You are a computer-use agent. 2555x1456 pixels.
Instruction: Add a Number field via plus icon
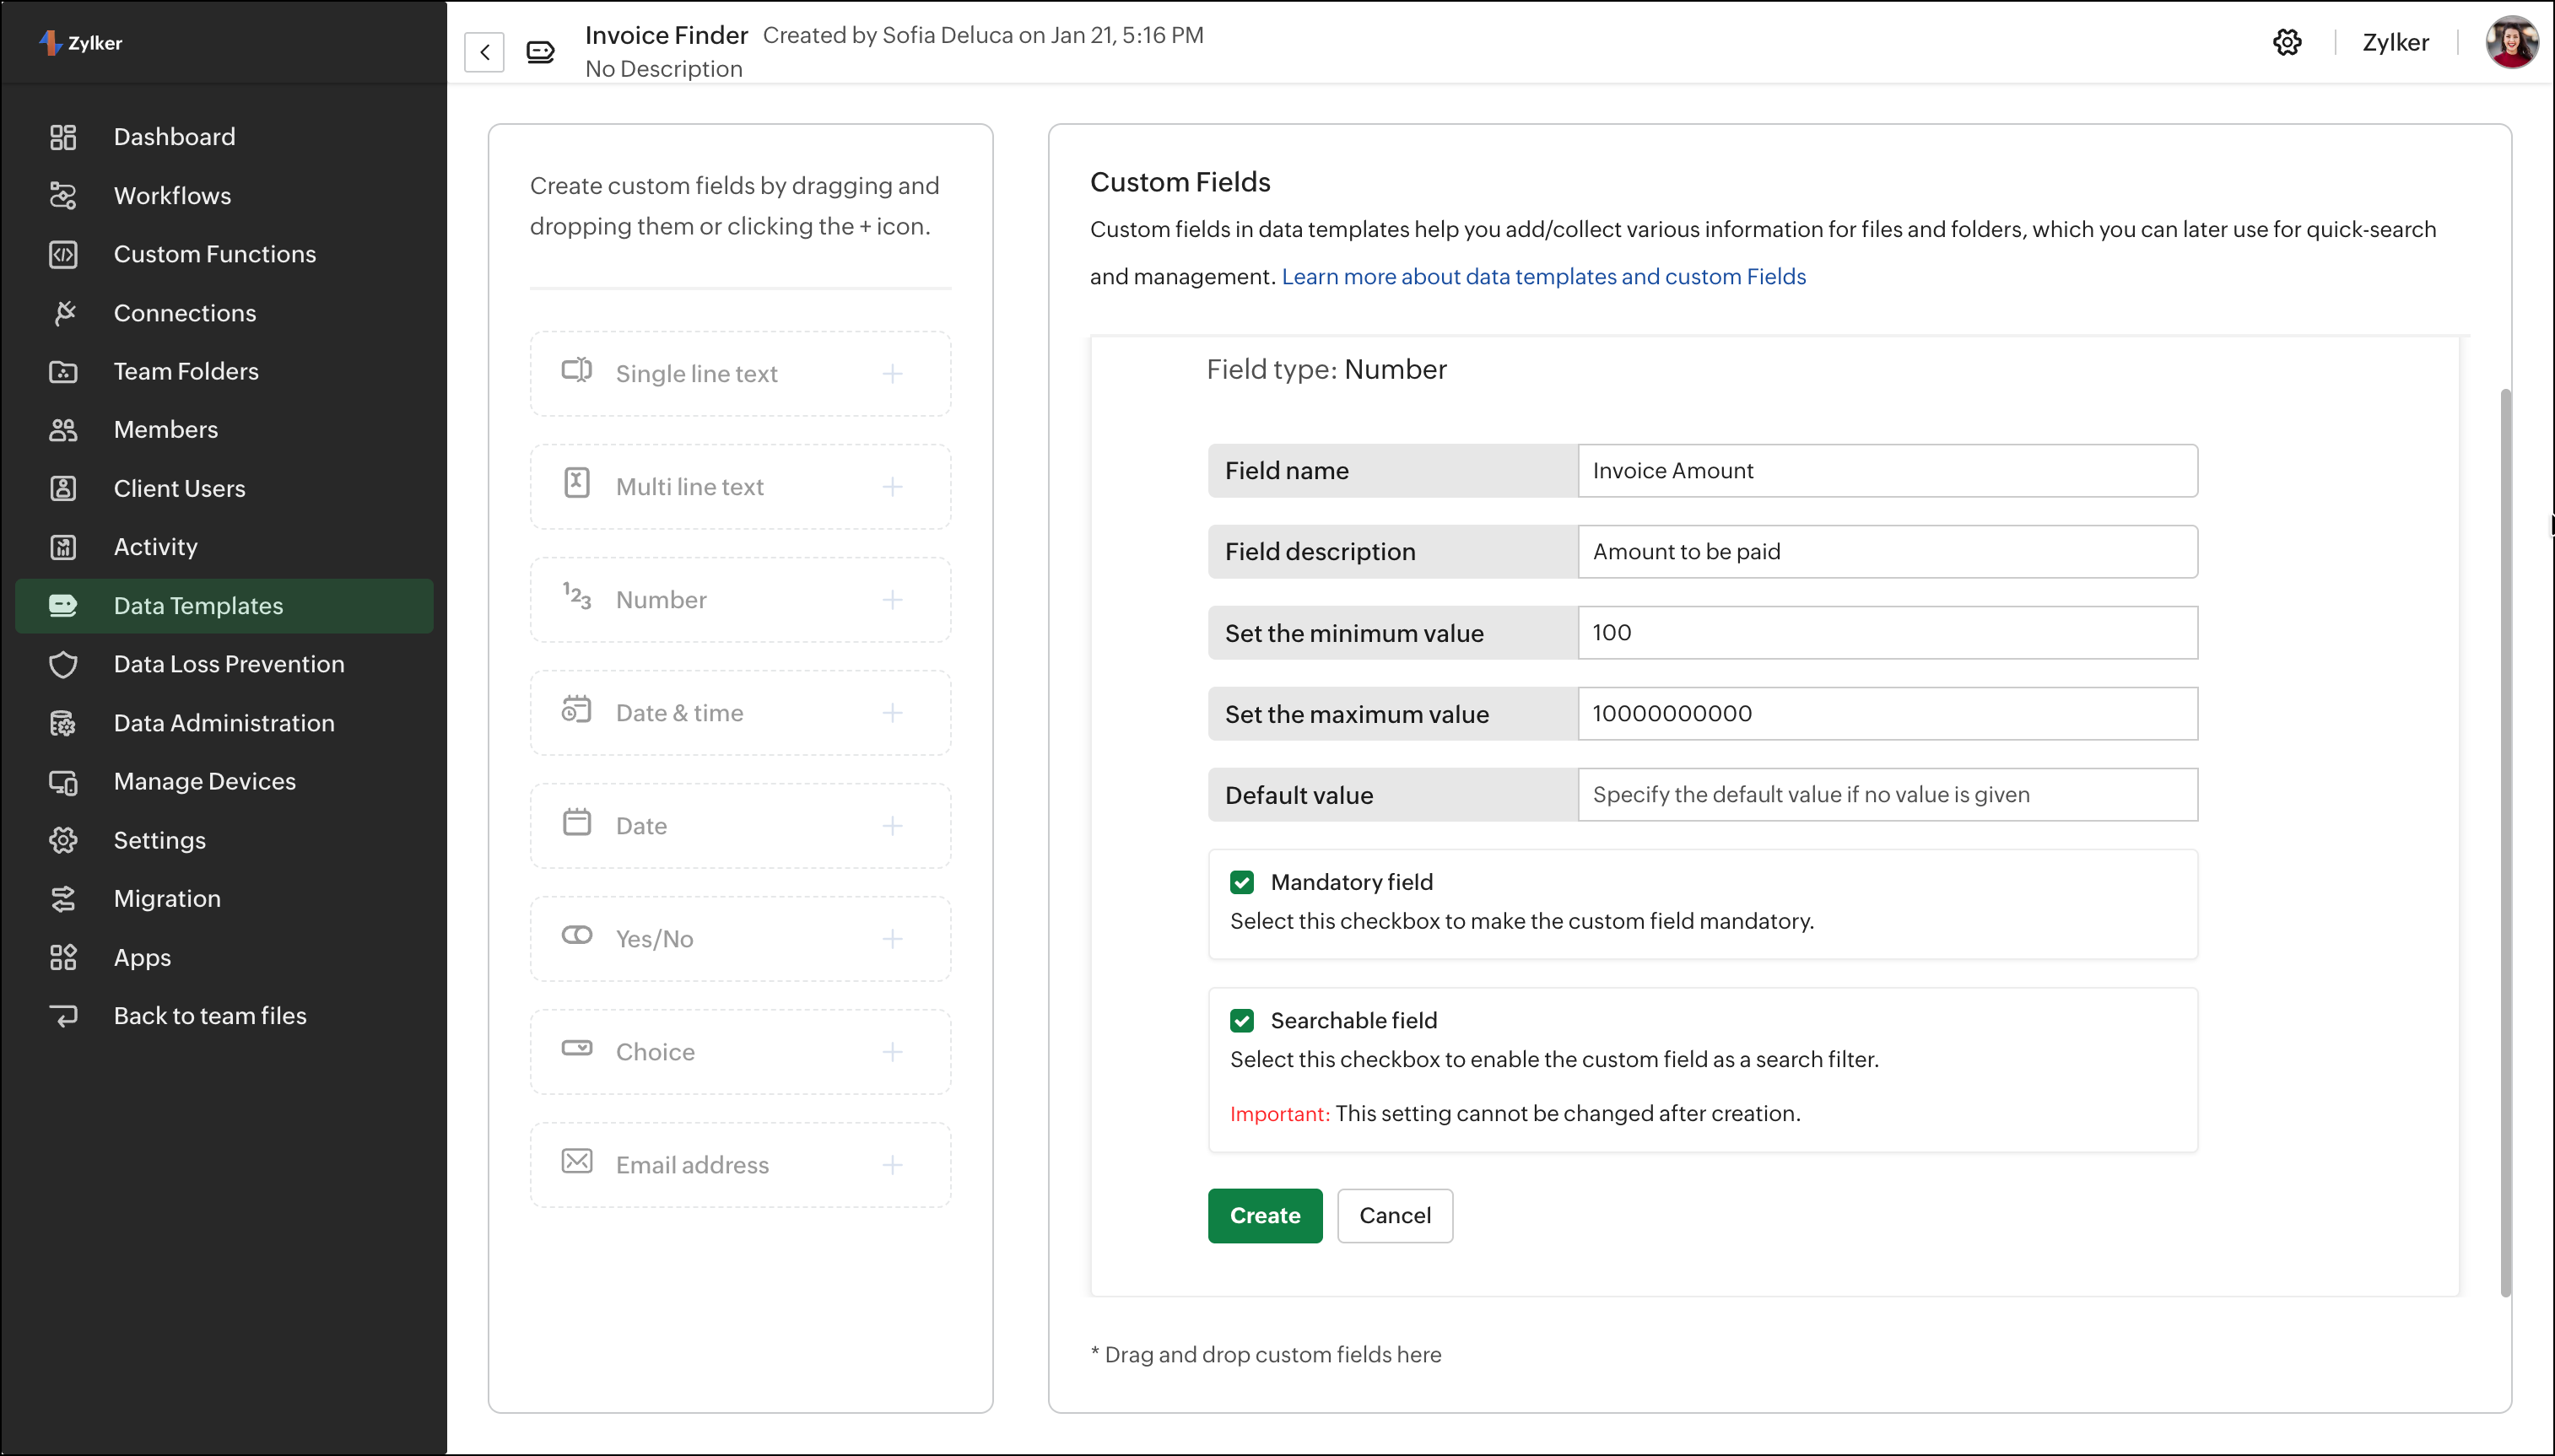(x=892, y=600)
